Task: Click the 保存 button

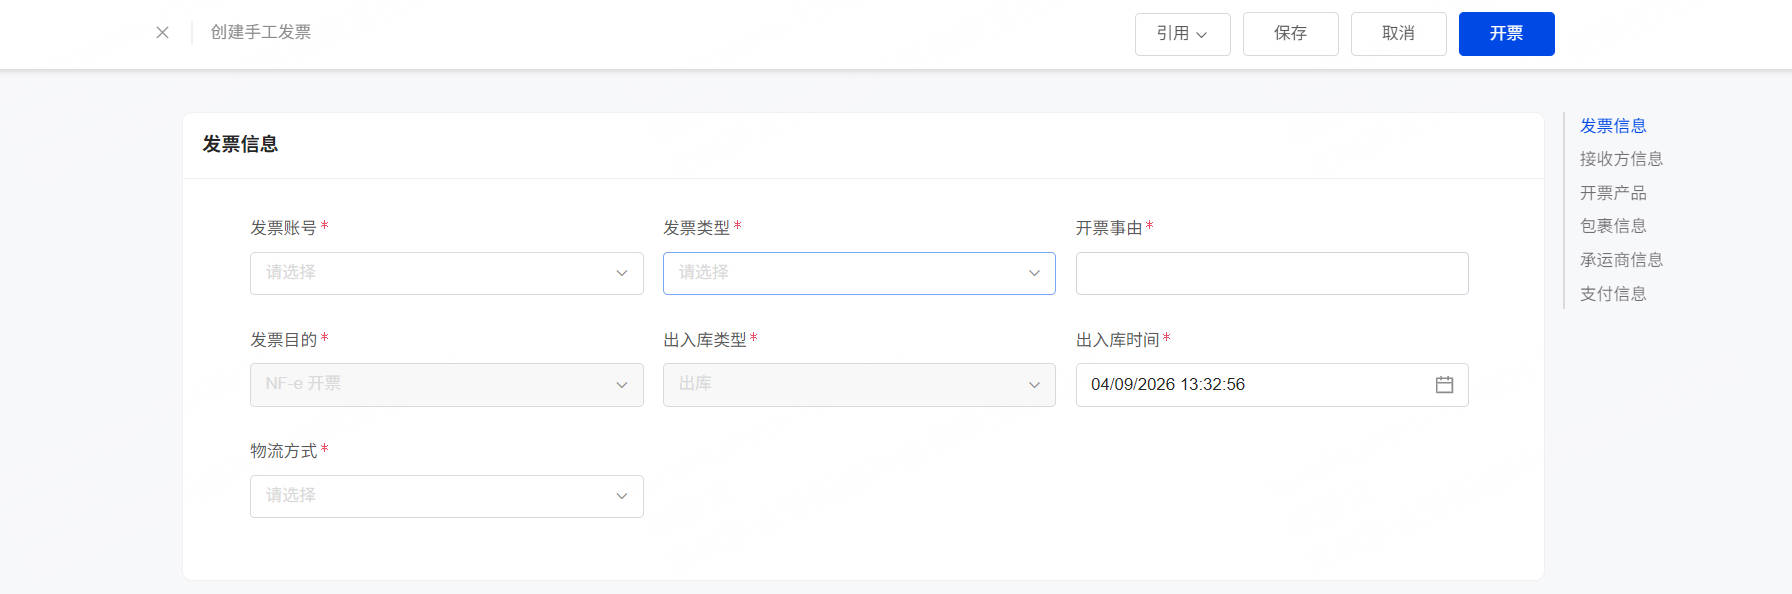Action: click(x=1290, y=34)
